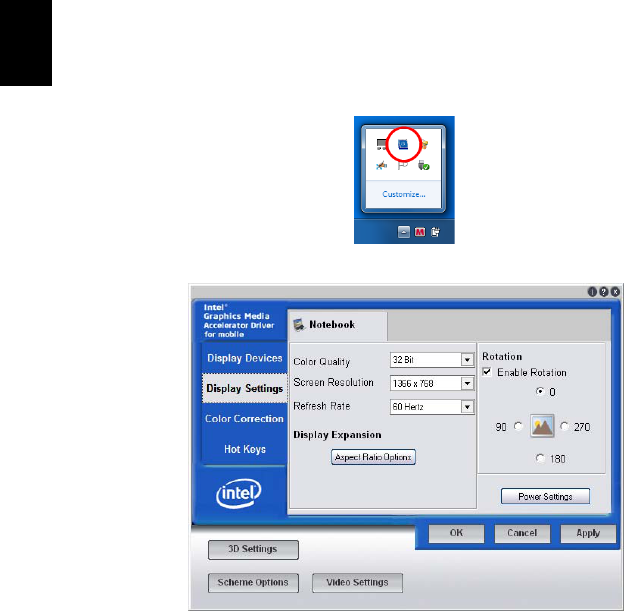Click the Cancel button

point(522,533)
